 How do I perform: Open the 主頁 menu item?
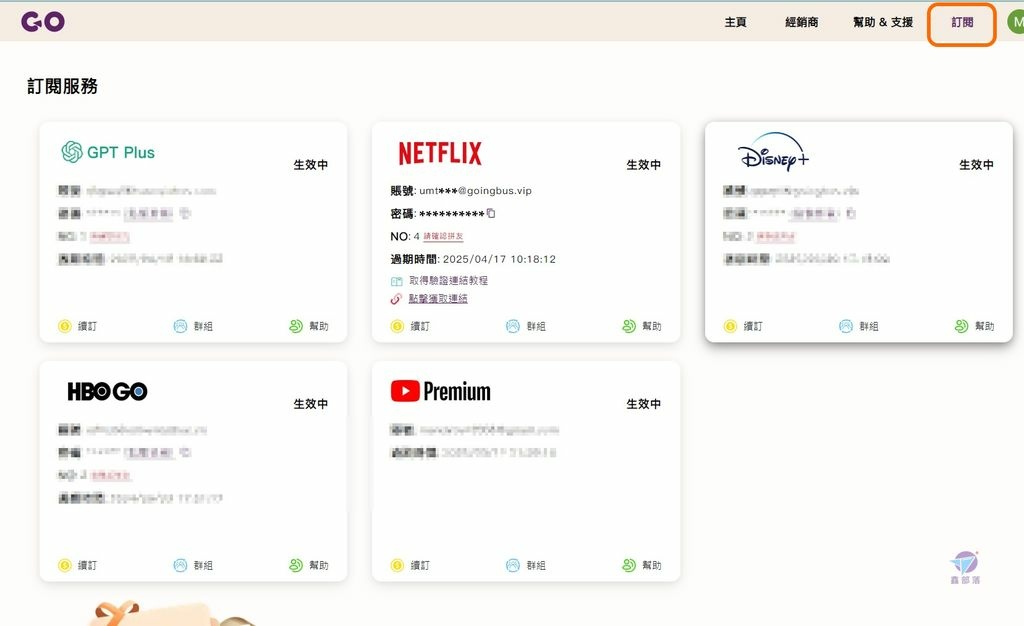pos(735,22)
